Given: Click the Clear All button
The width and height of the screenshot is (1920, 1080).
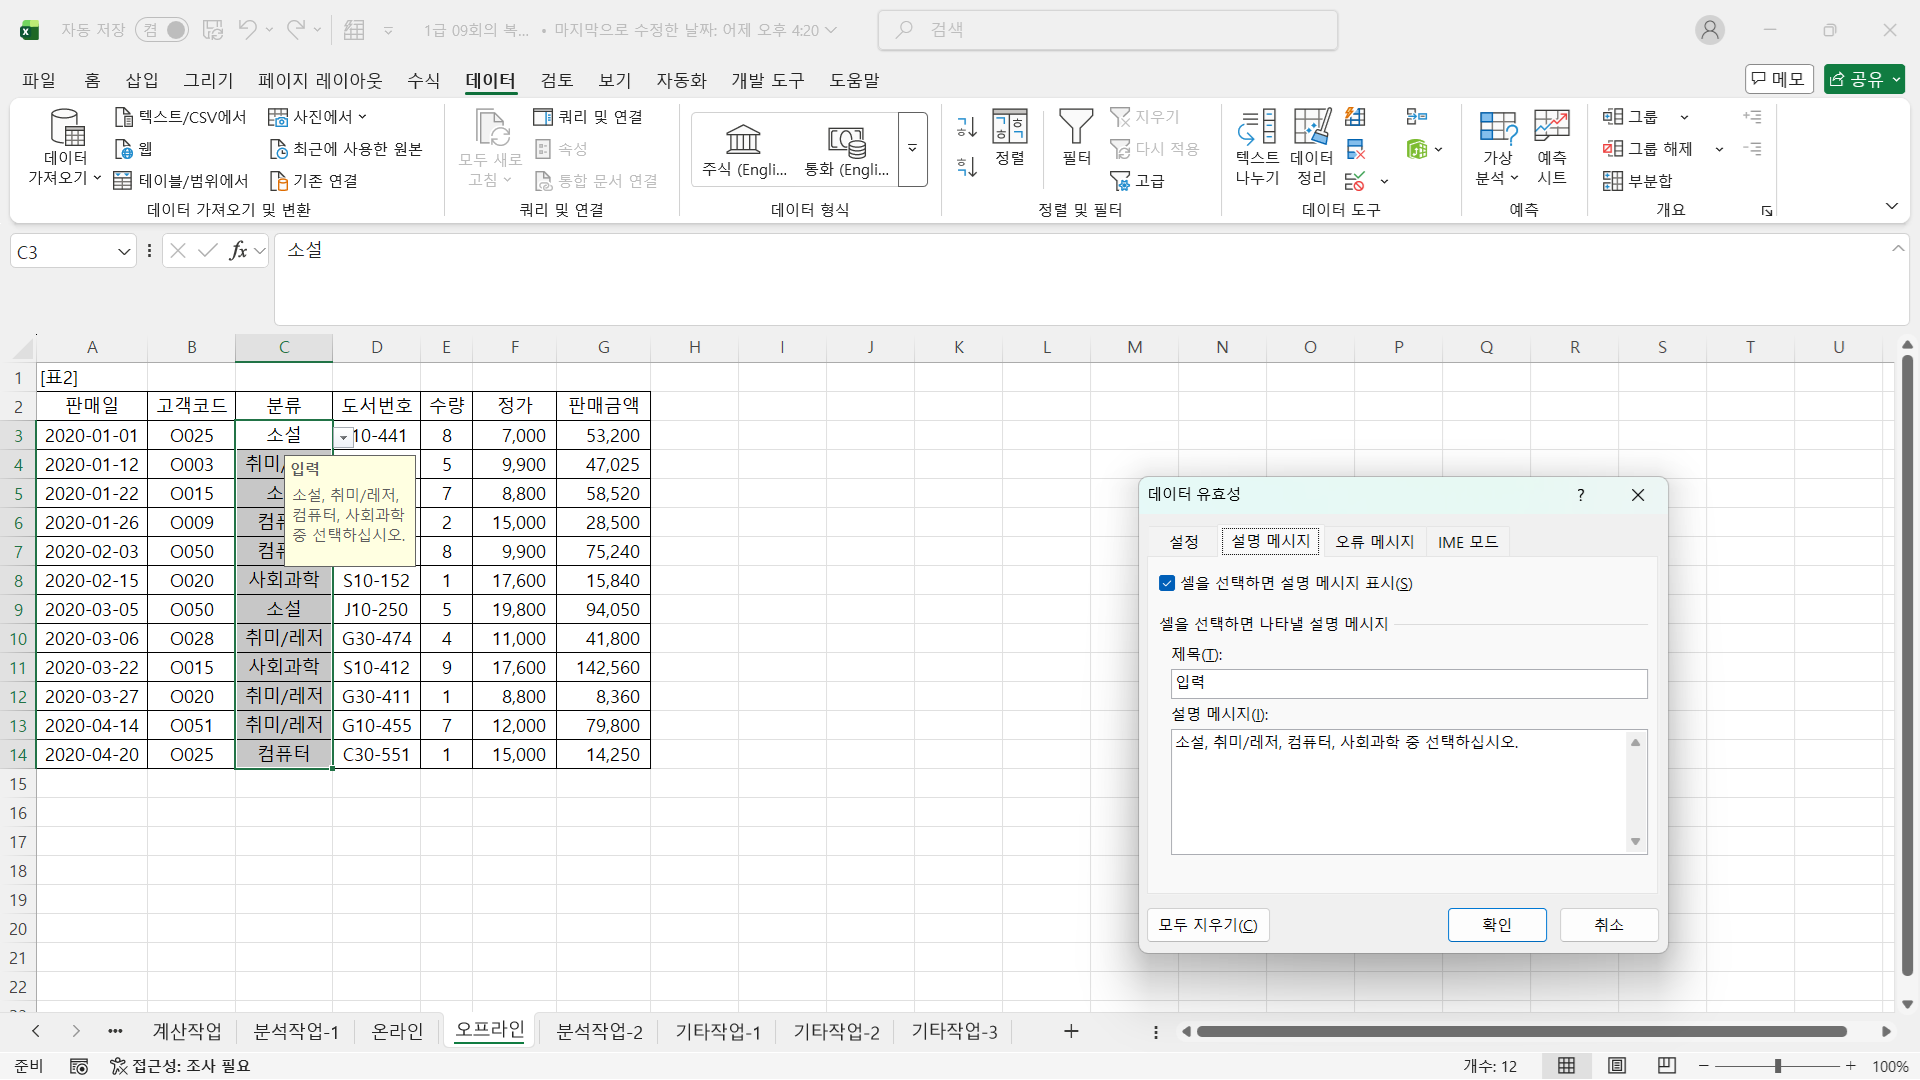Looking at the screenshot, I should coord(1207,925).
